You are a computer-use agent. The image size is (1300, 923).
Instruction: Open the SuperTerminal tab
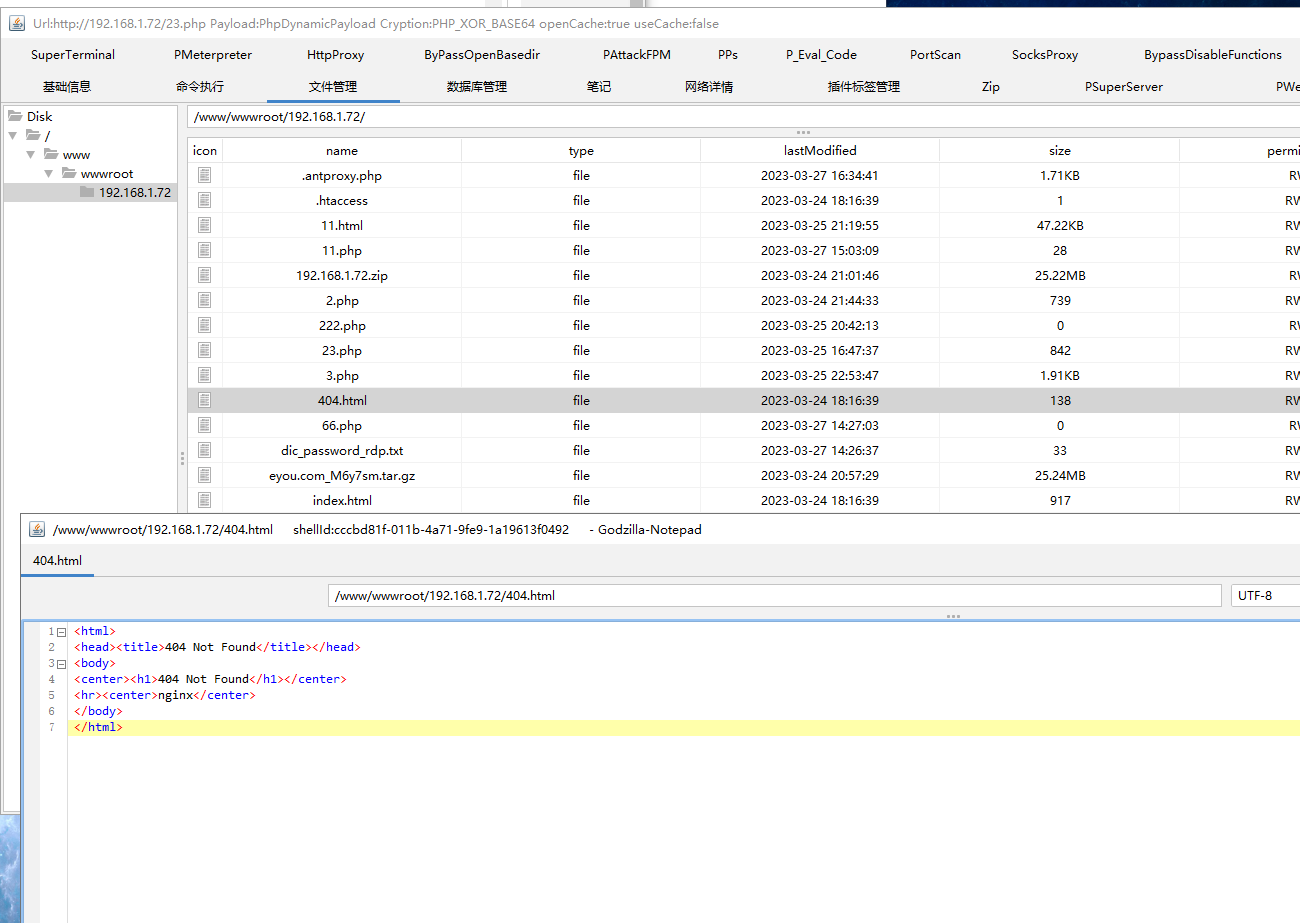click(73, 55)
